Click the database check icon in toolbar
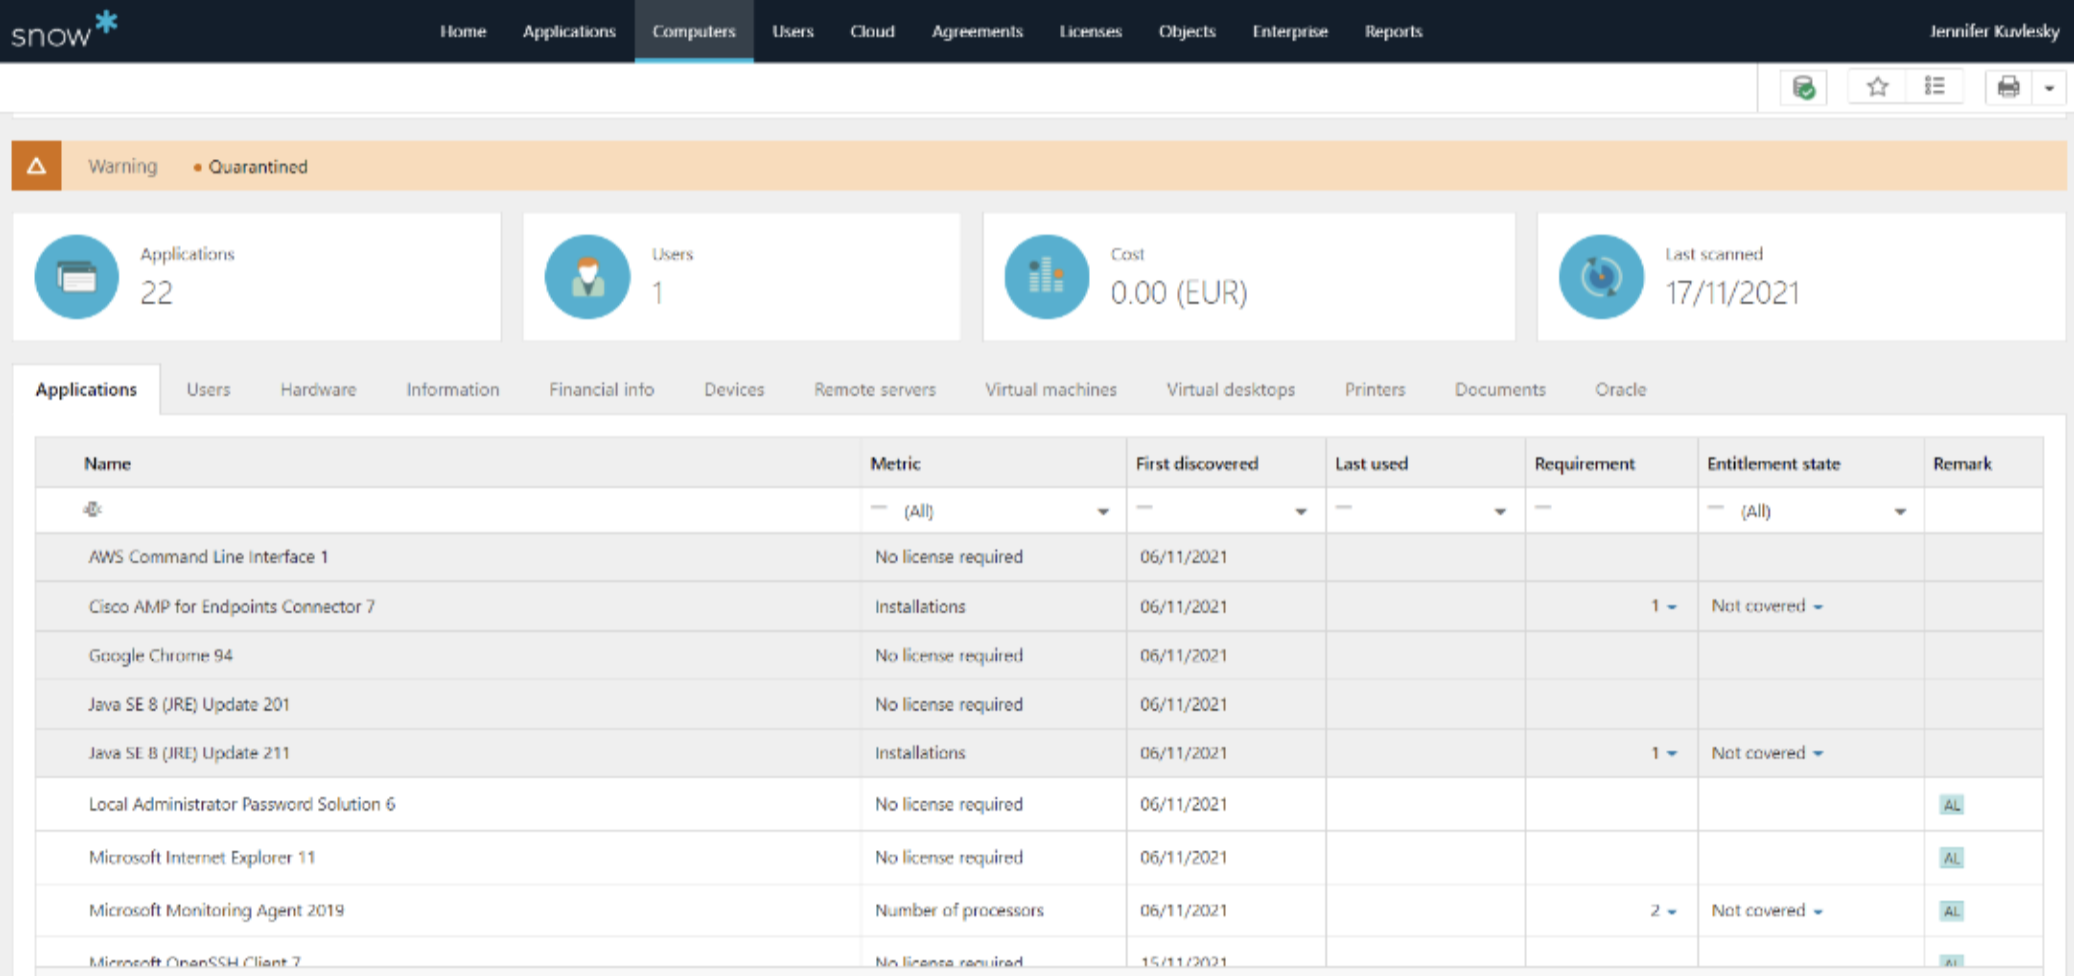 coord(1804,88)
